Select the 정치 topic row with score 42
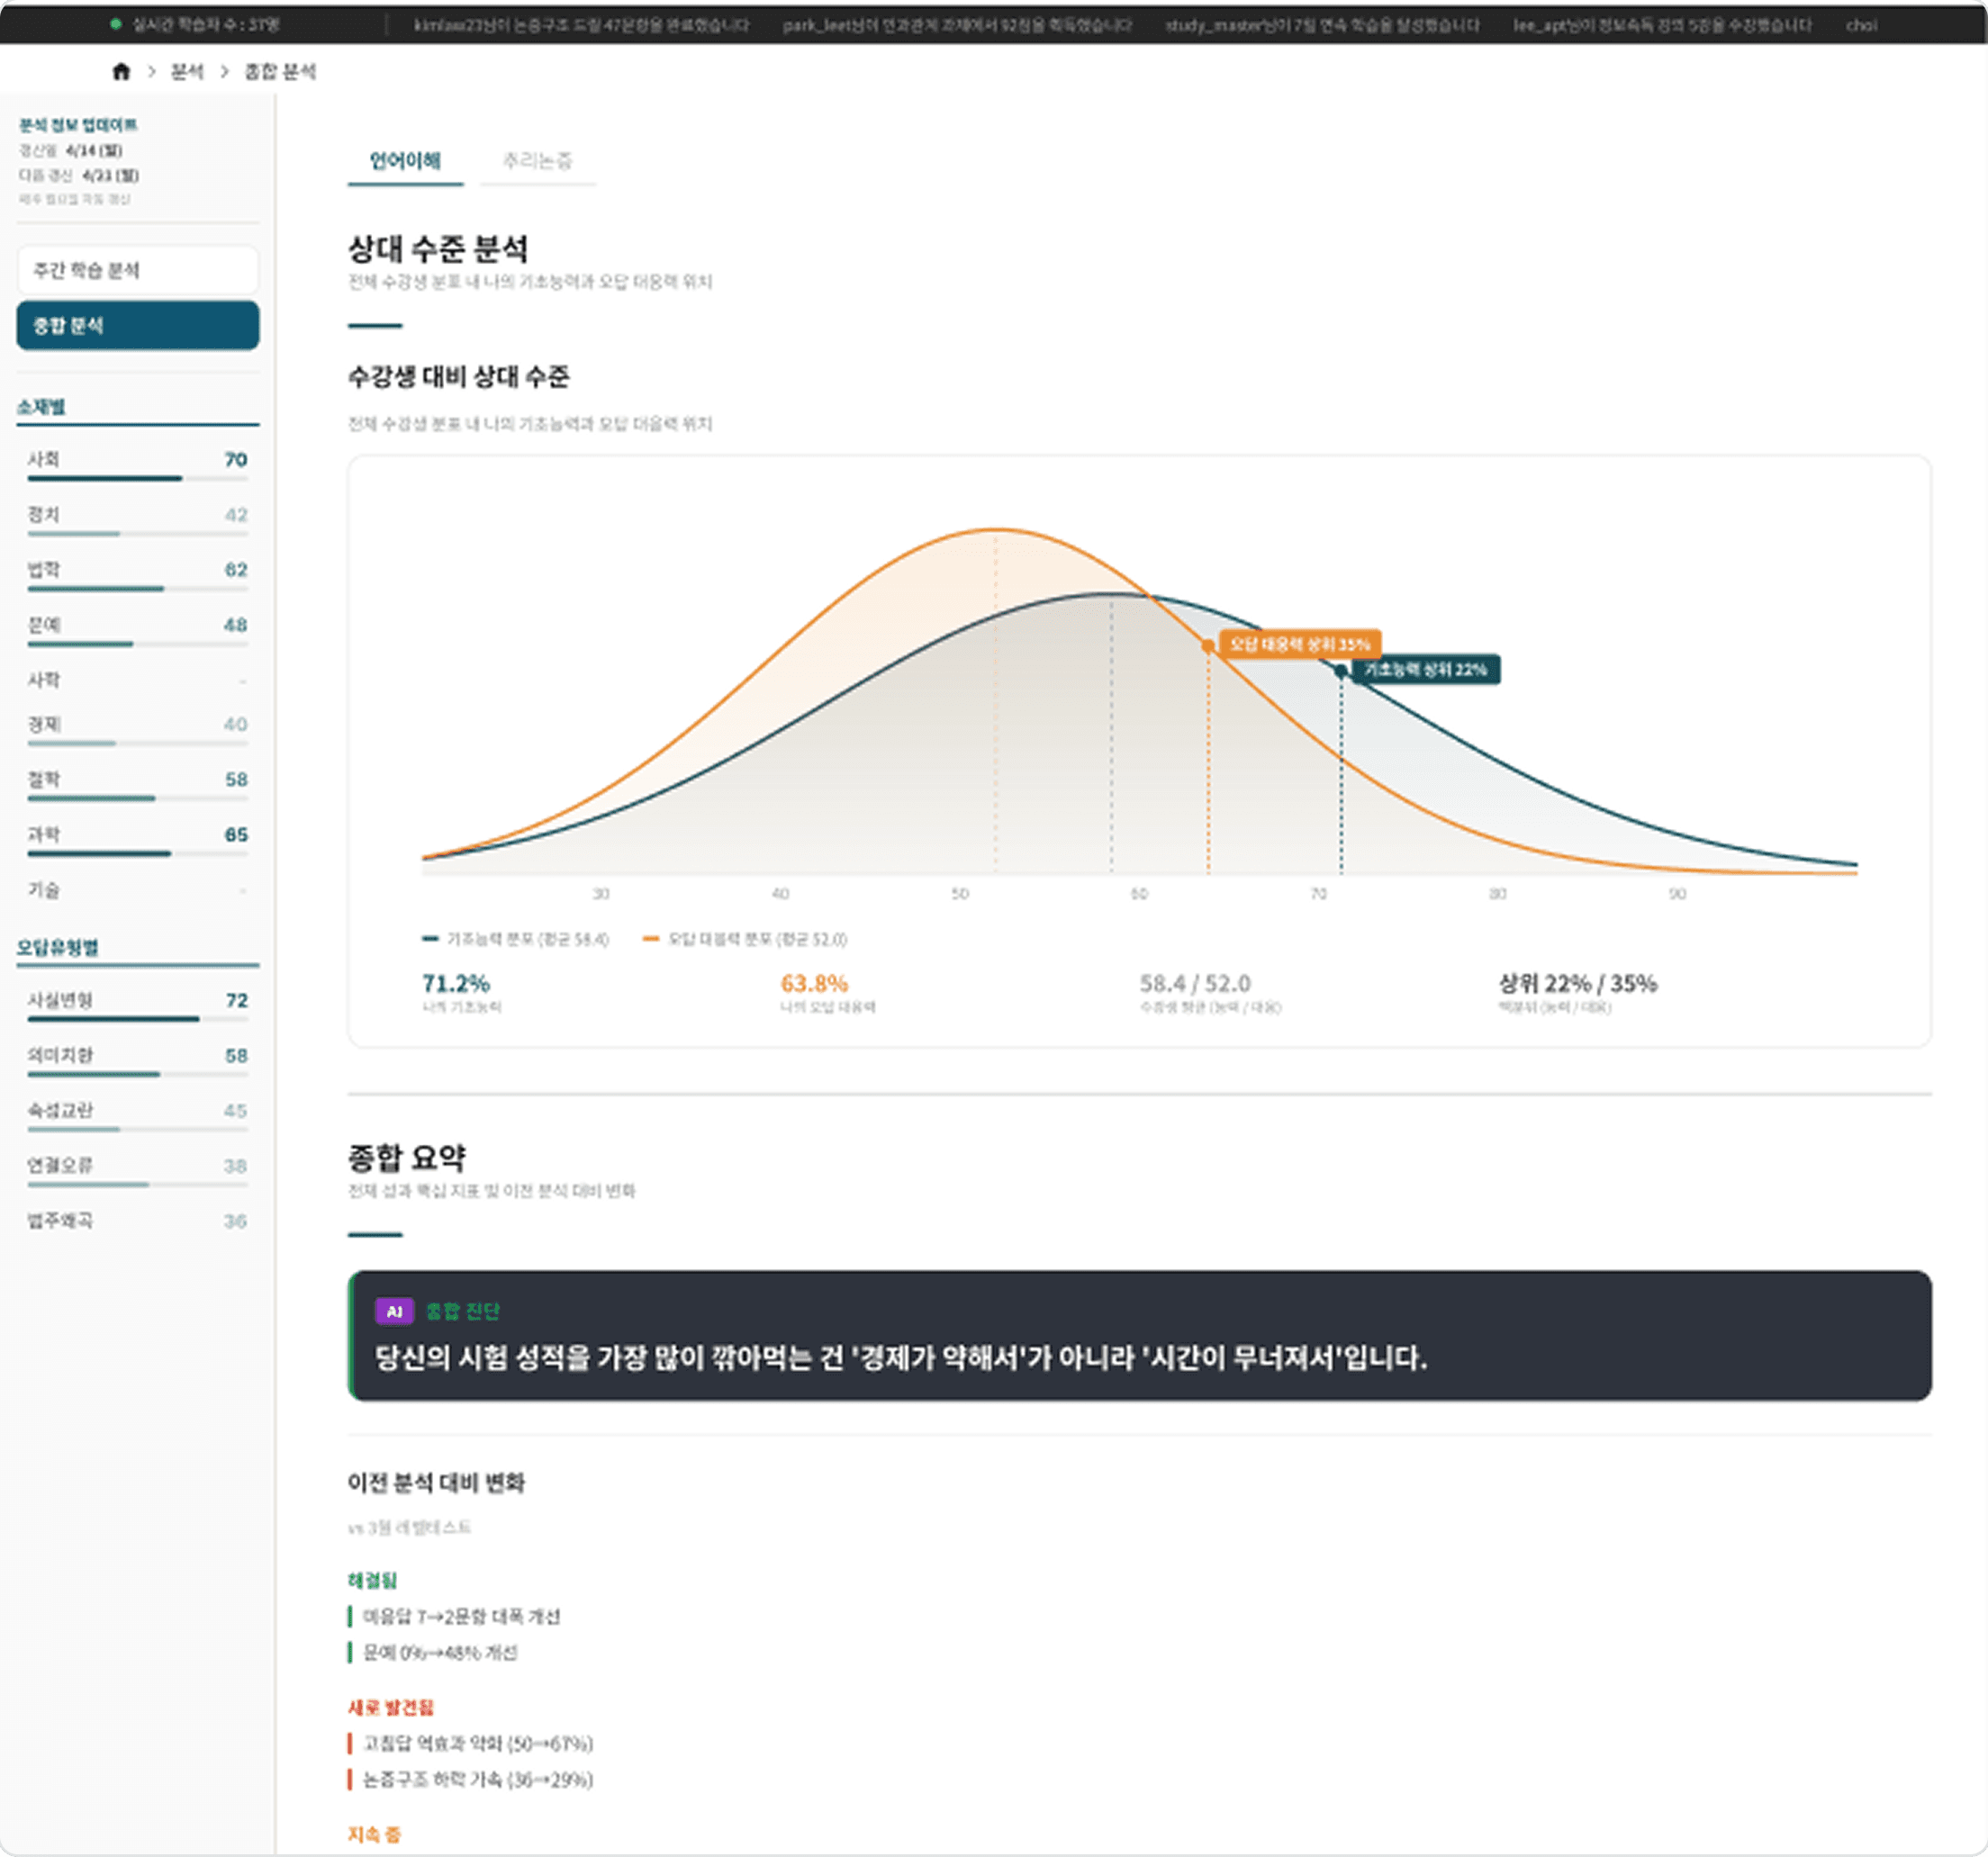Viewport: 1988px width, 1857px height. 138,519
